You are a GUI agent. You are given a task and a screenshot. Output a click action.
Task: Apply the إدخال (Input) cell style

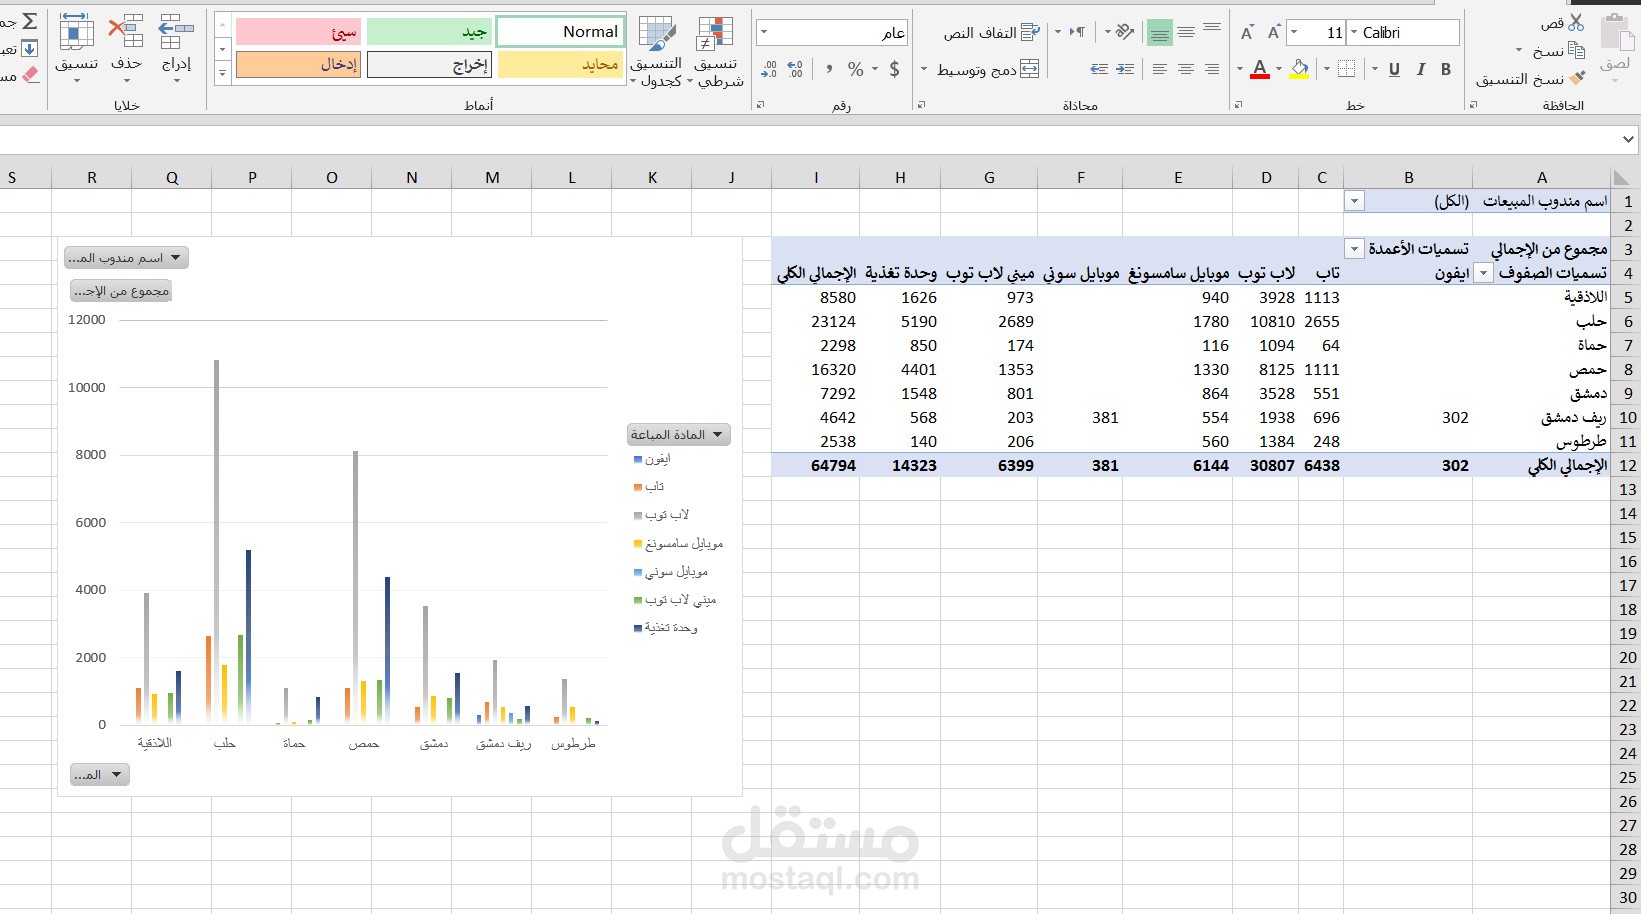[298, 65]
